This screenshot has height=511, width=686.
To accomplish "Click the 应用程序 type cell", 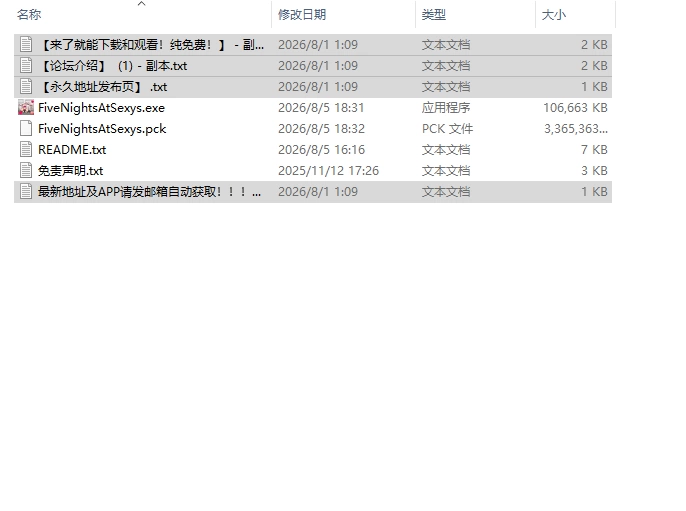I will (446, 108).
